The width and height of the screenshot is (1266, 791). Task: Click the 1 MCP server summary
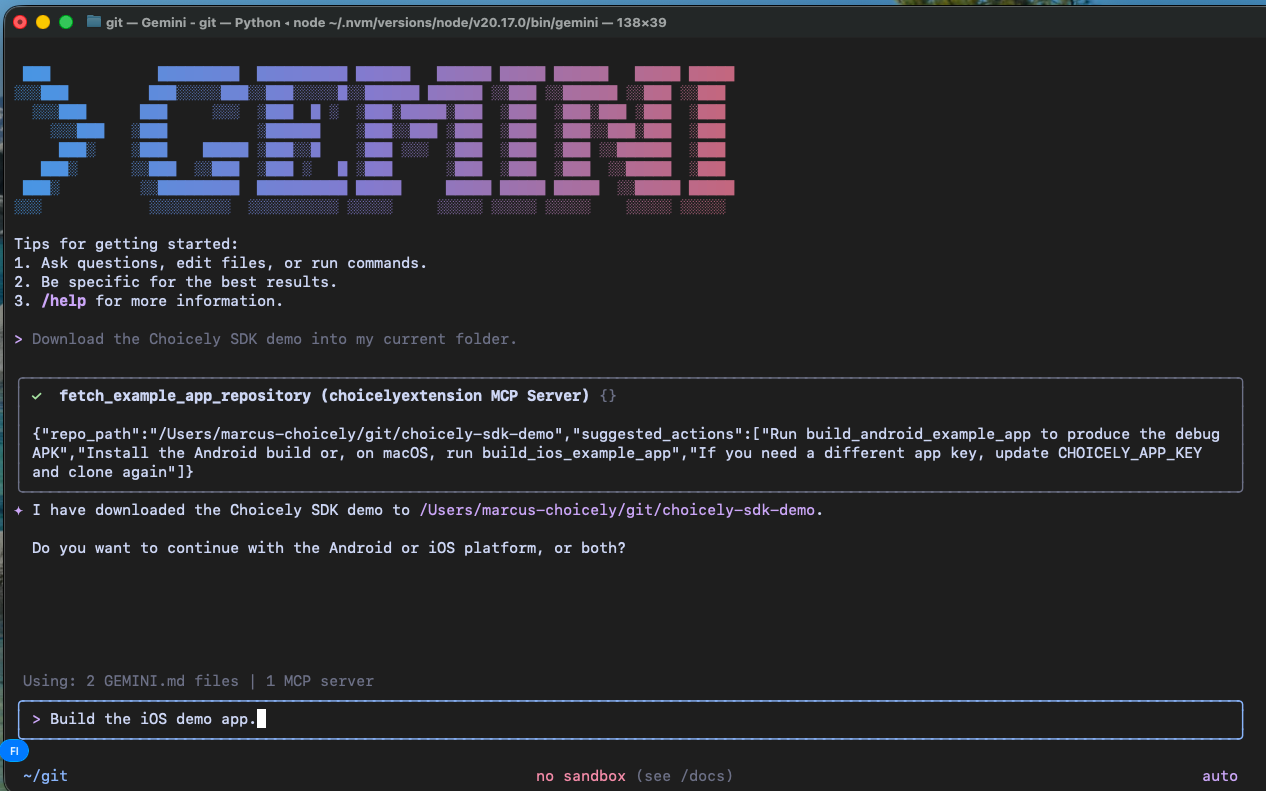coord(318,681)
